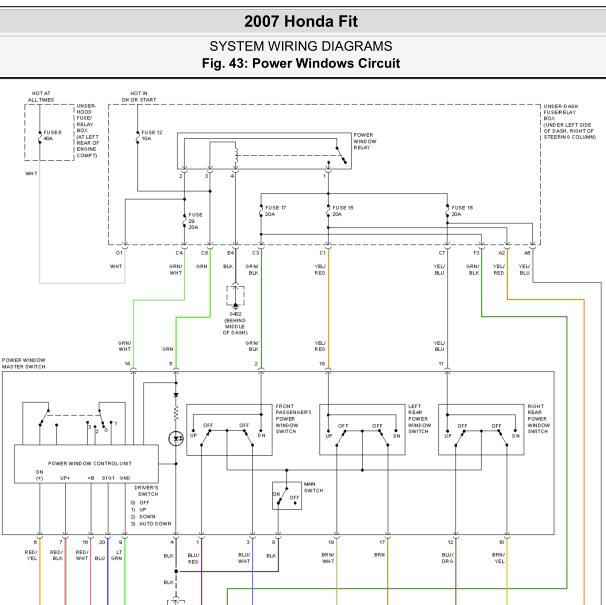Click the "BRN/YEL" wire color label
This screenshot has width=606, height=605.
(498, 558)
